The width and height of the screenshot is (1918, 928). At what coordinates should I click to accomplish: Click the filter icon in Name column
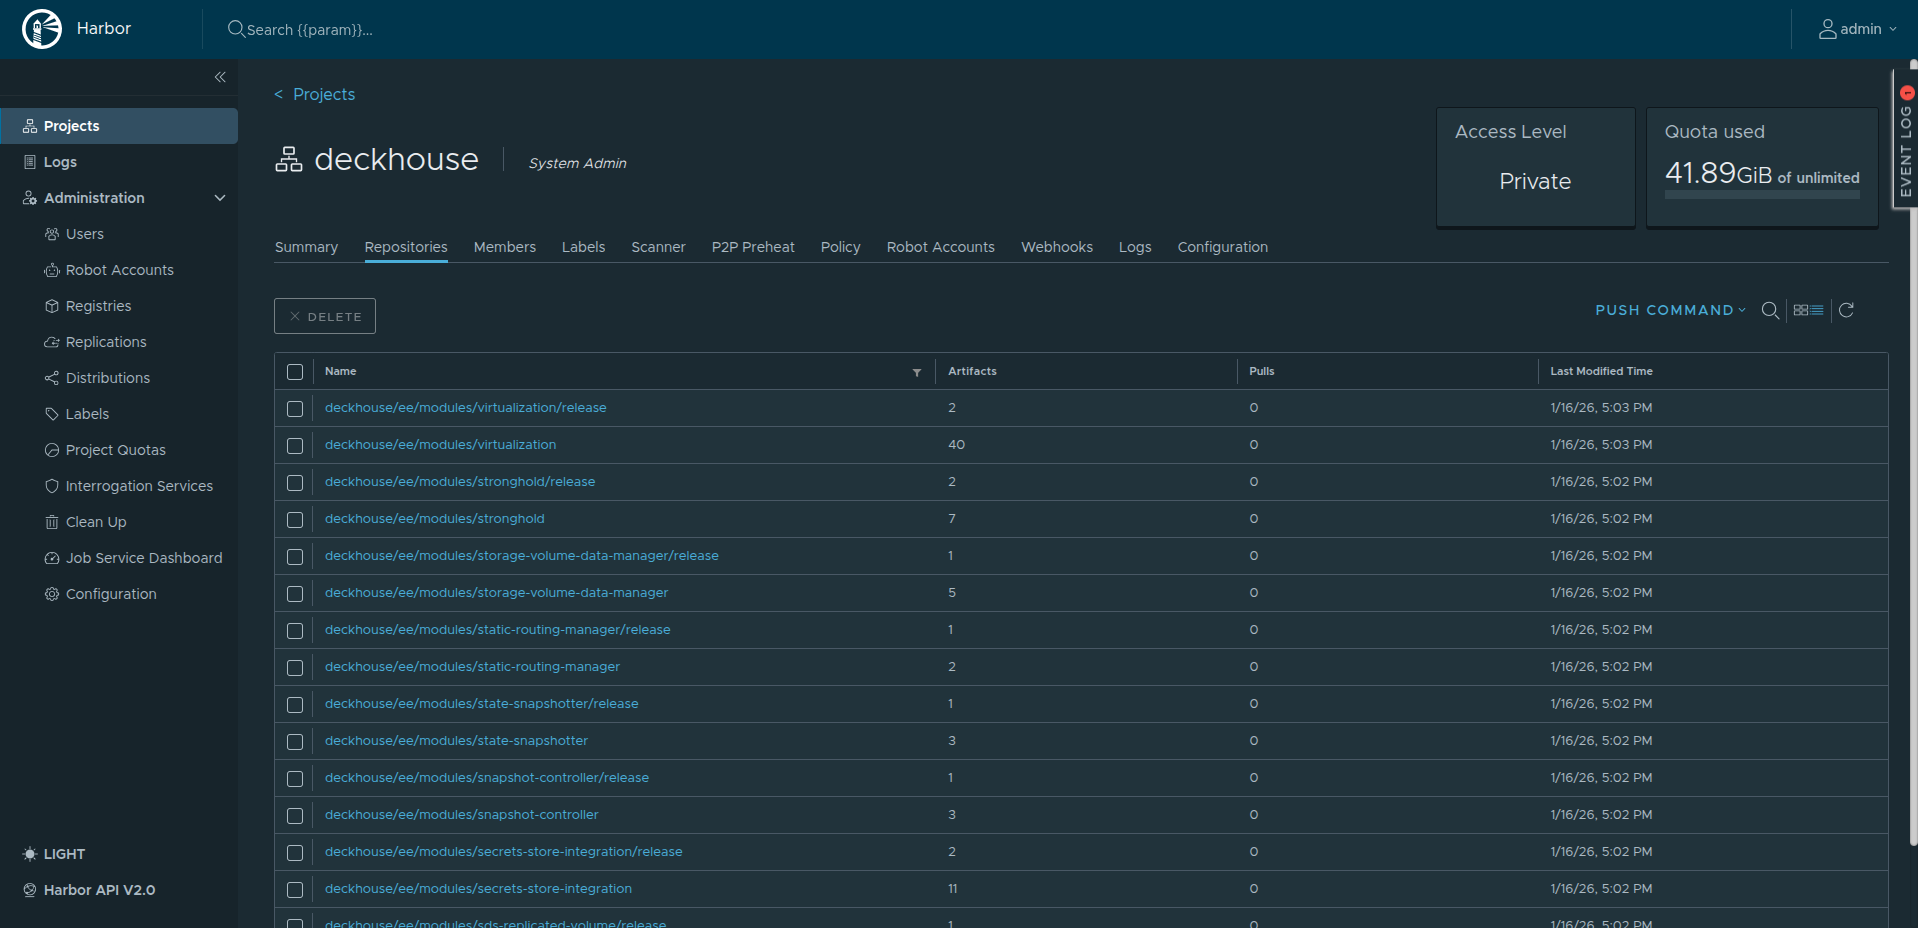coord(917,372)
